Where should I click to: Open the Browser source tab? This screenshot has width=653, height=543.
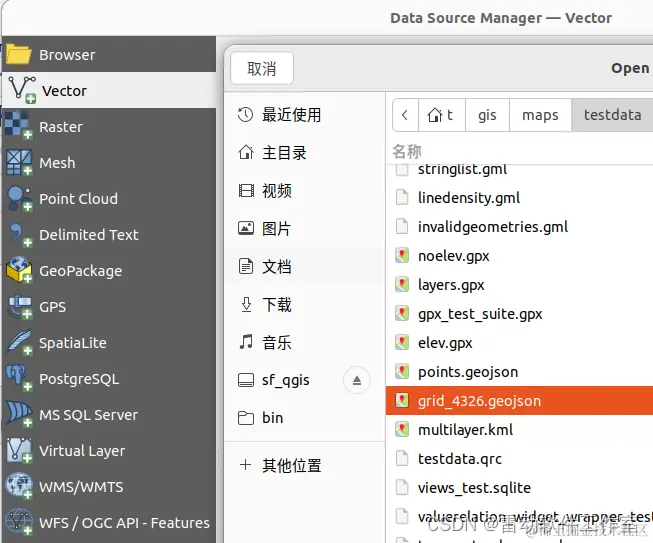tap(109, 54)
